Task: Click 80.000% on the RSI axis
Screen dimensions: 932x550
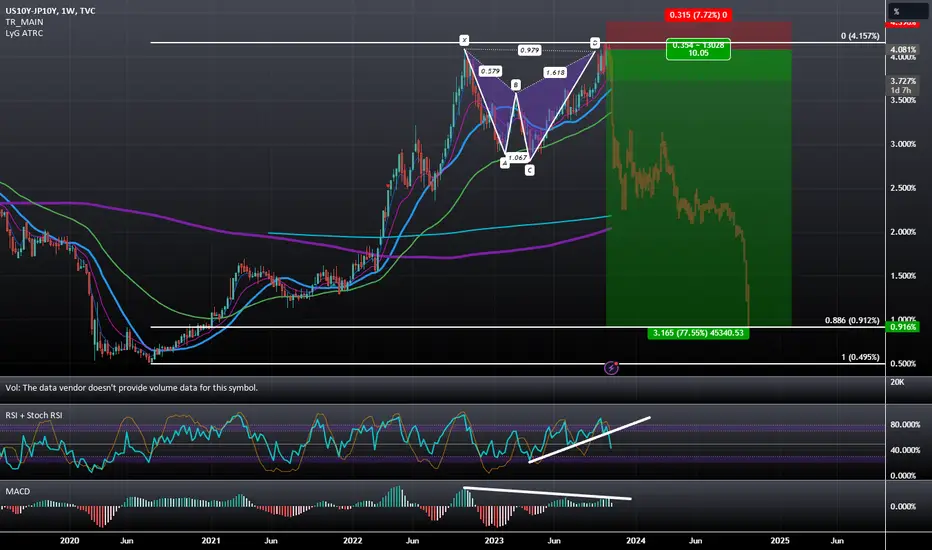Action: pos(905,425)
